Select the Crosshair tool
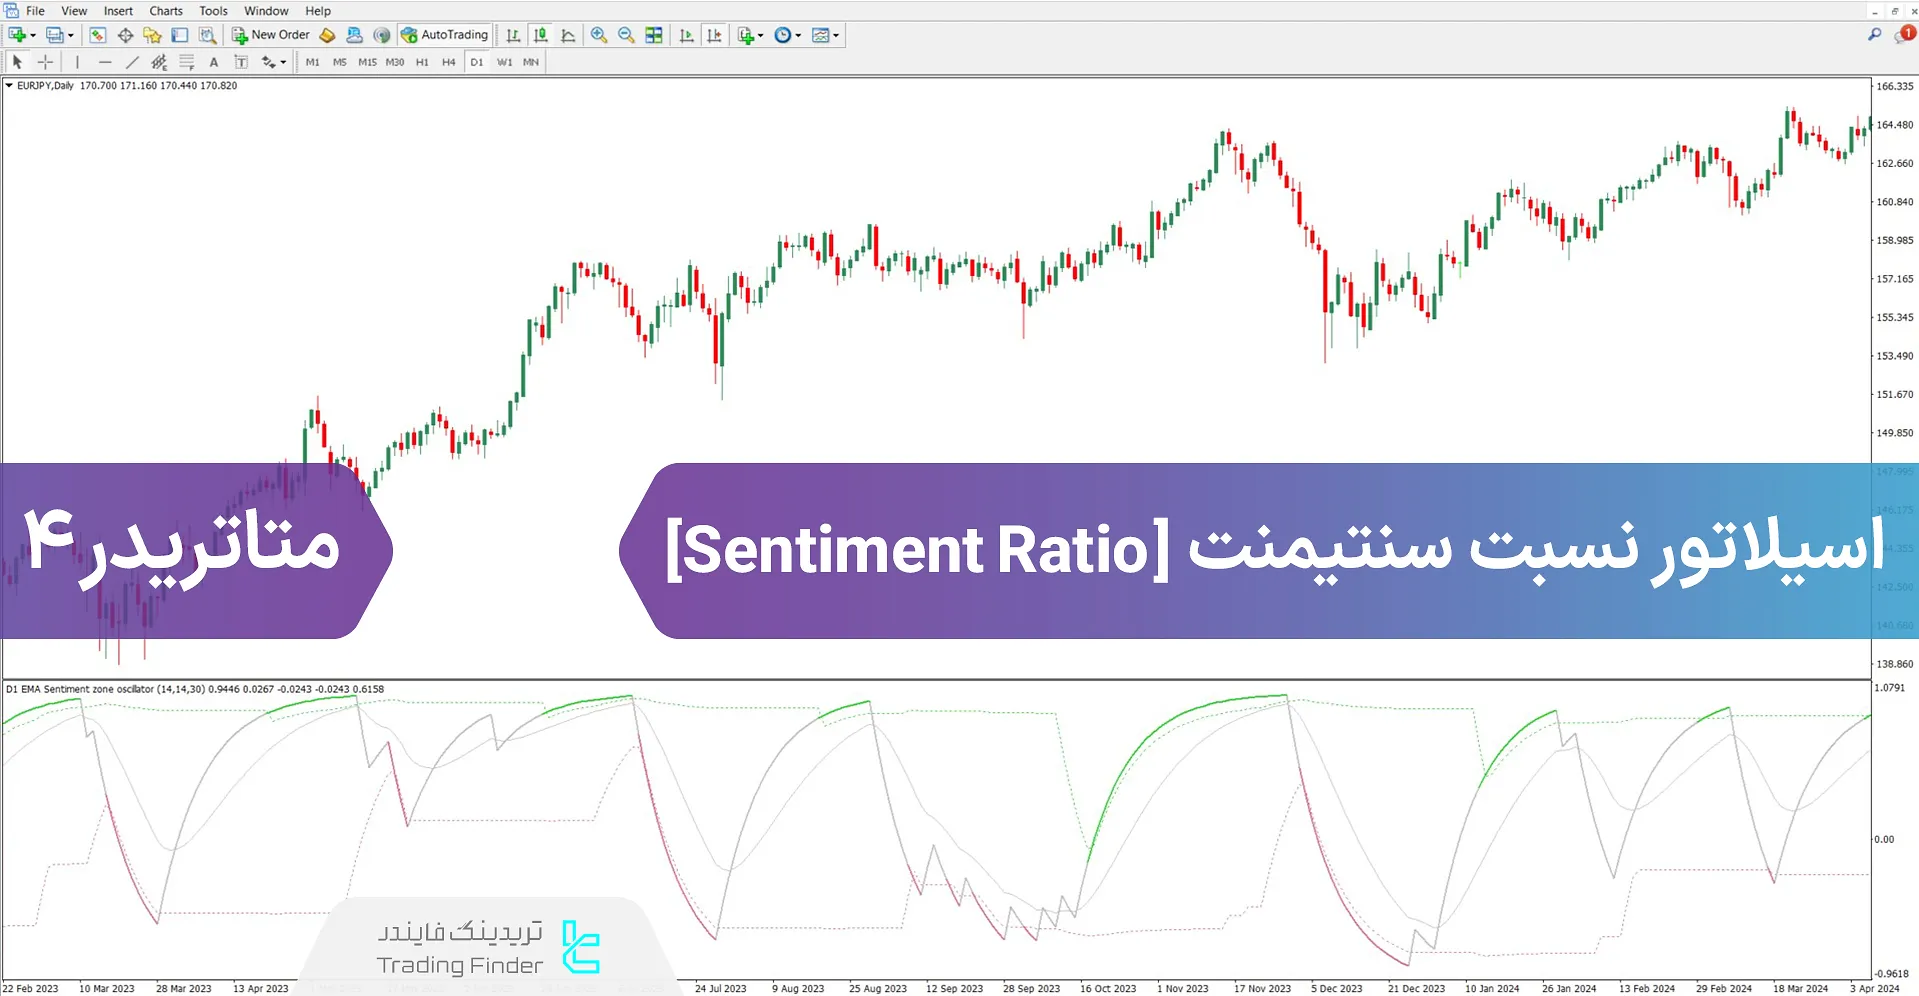This screenshot has height=996, width=1919. point(45,61)
